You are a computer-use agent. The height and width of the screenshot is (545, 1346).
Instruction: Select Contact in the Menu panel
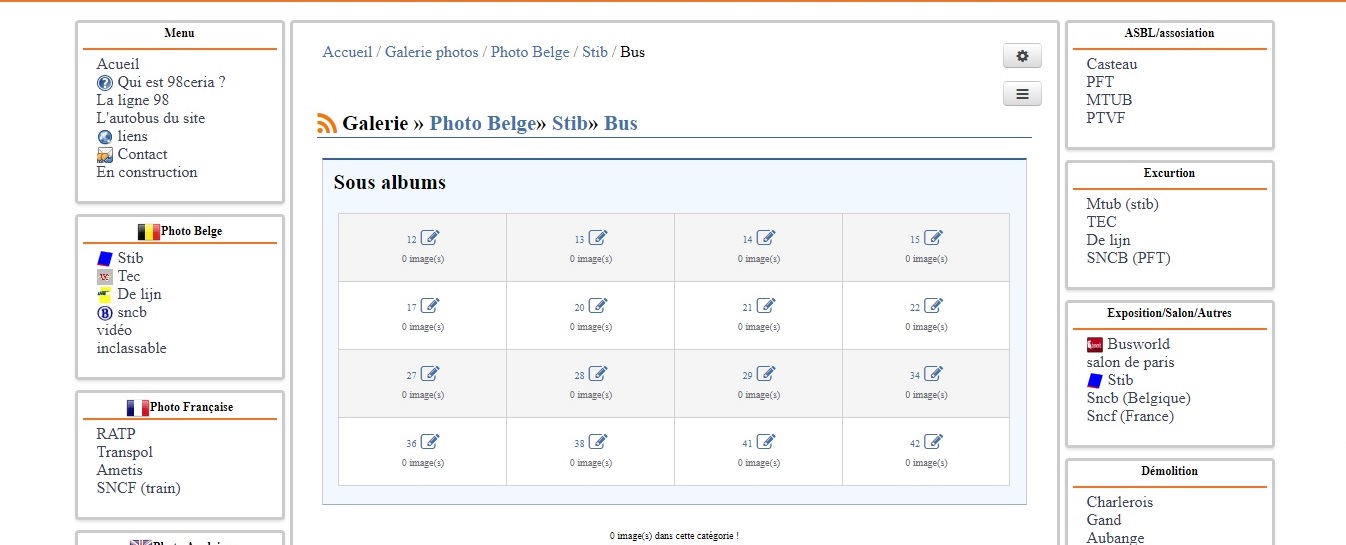click(142, 154)
